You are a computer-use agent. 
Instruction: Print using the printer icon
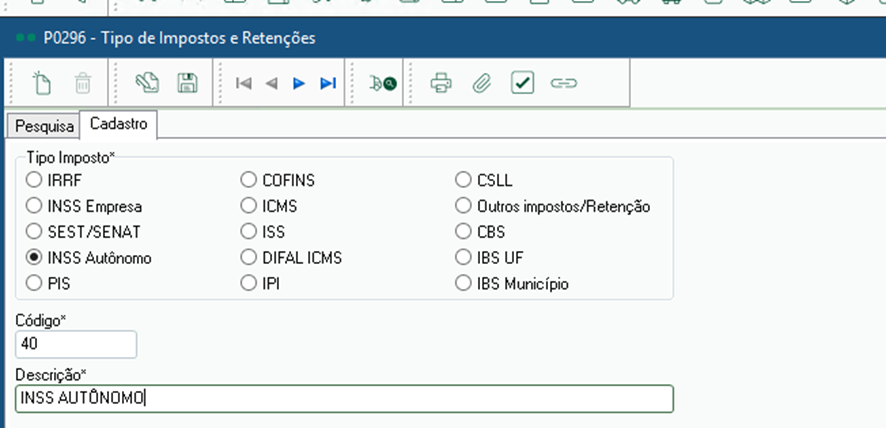(441, 83)
